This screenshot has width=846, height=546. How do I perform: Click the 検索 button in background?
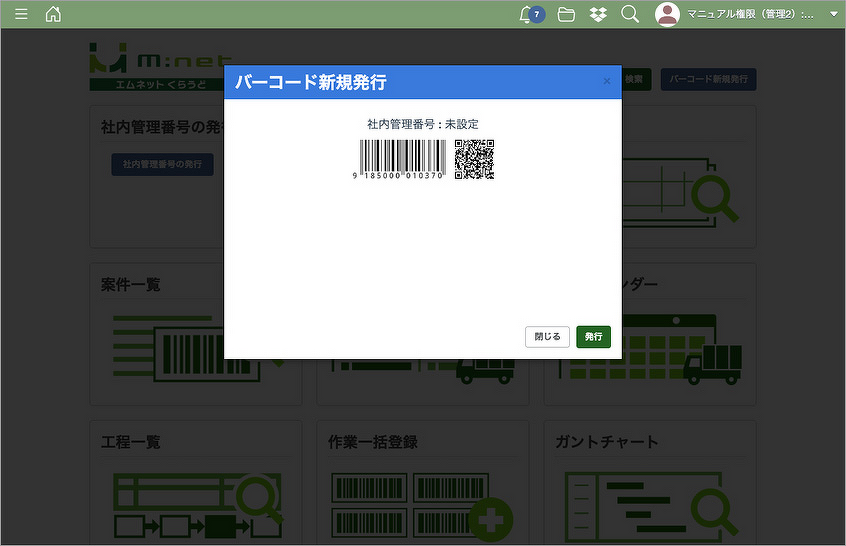pos(636,79)
